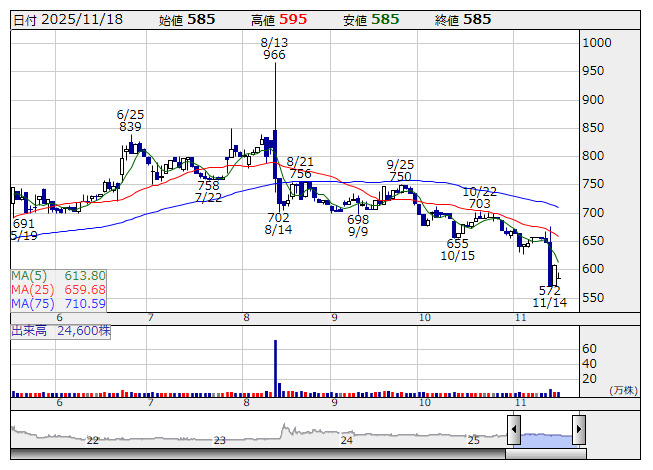Click the MA(5) 613.80 legend entry

coord(58,276)
